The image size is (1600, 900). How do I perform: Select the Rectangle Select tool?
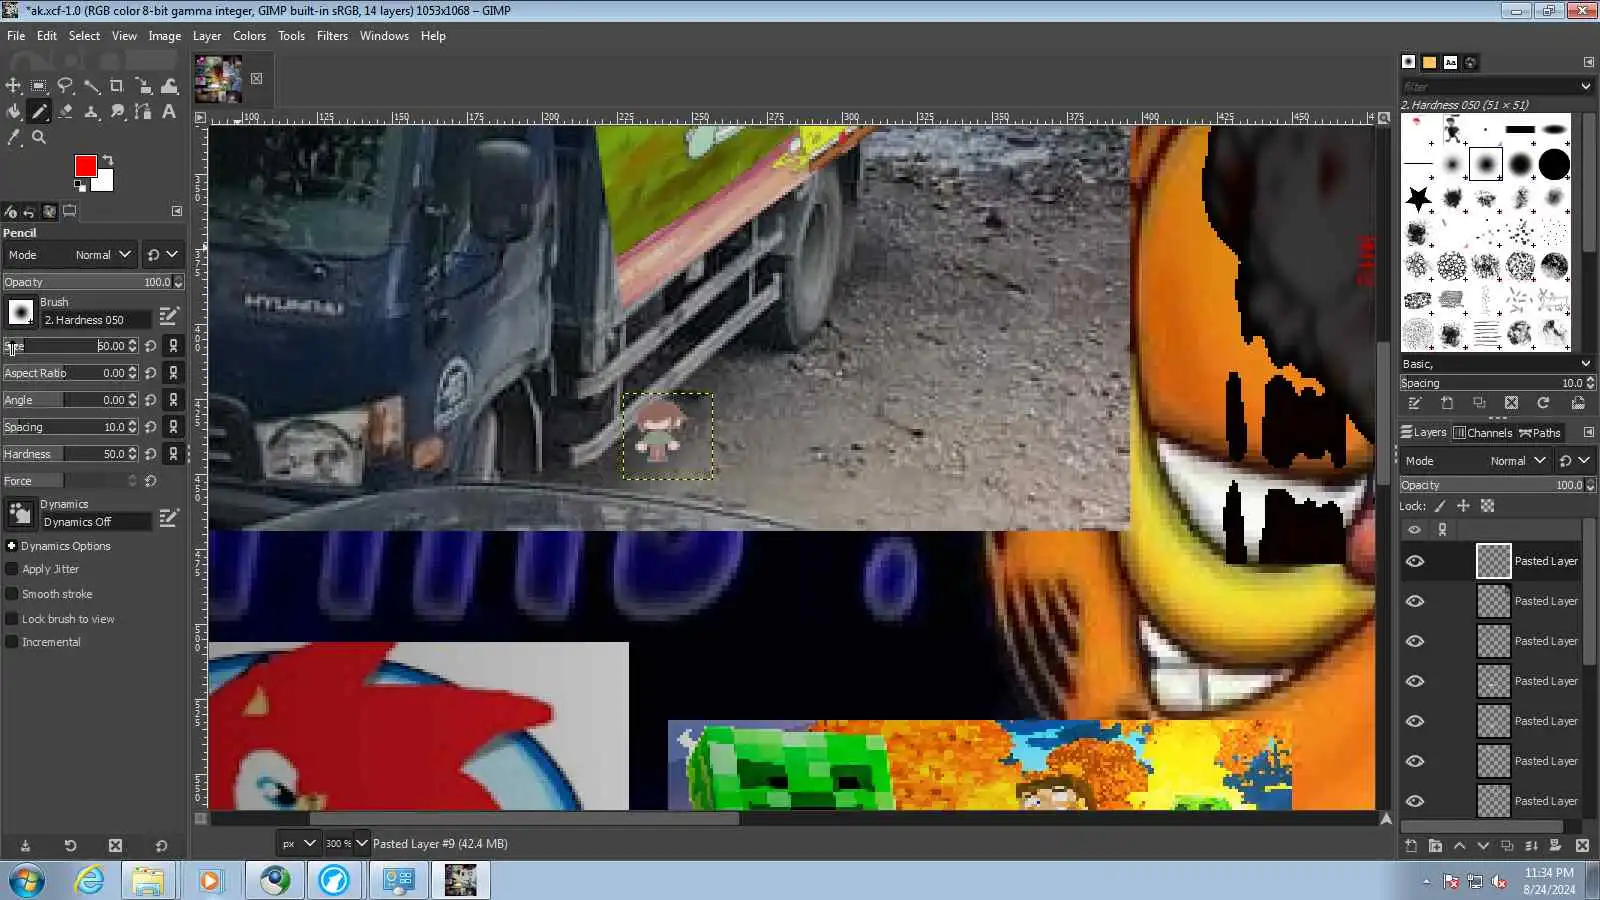point(39,86)
